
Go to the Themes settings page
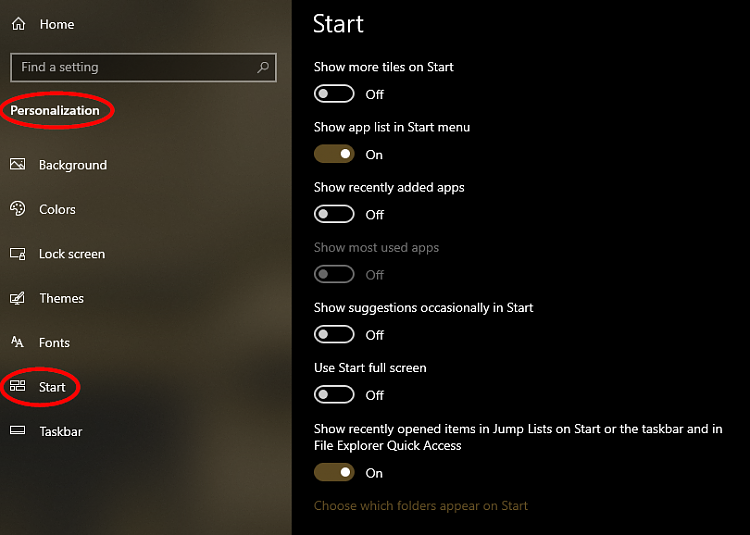pyautogui.click(x=61, y=298)
